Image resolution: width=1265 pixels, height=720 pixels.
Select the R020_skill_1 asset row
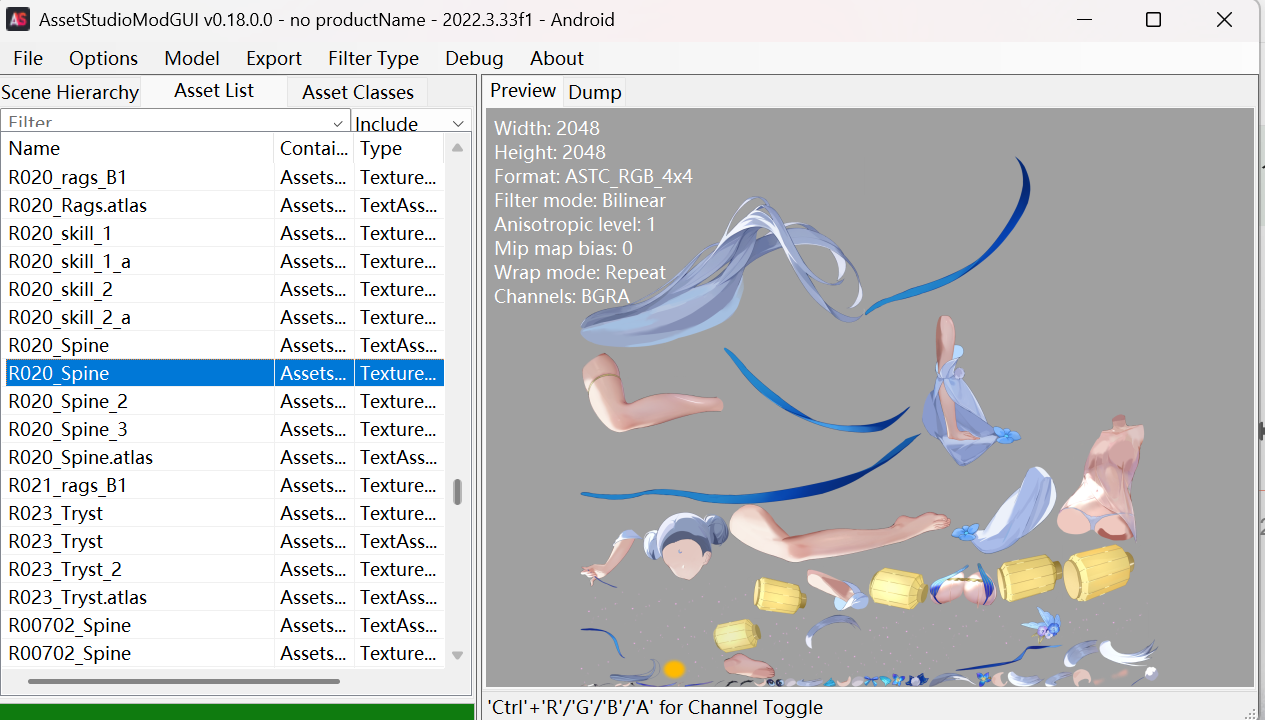pos(224,233)
